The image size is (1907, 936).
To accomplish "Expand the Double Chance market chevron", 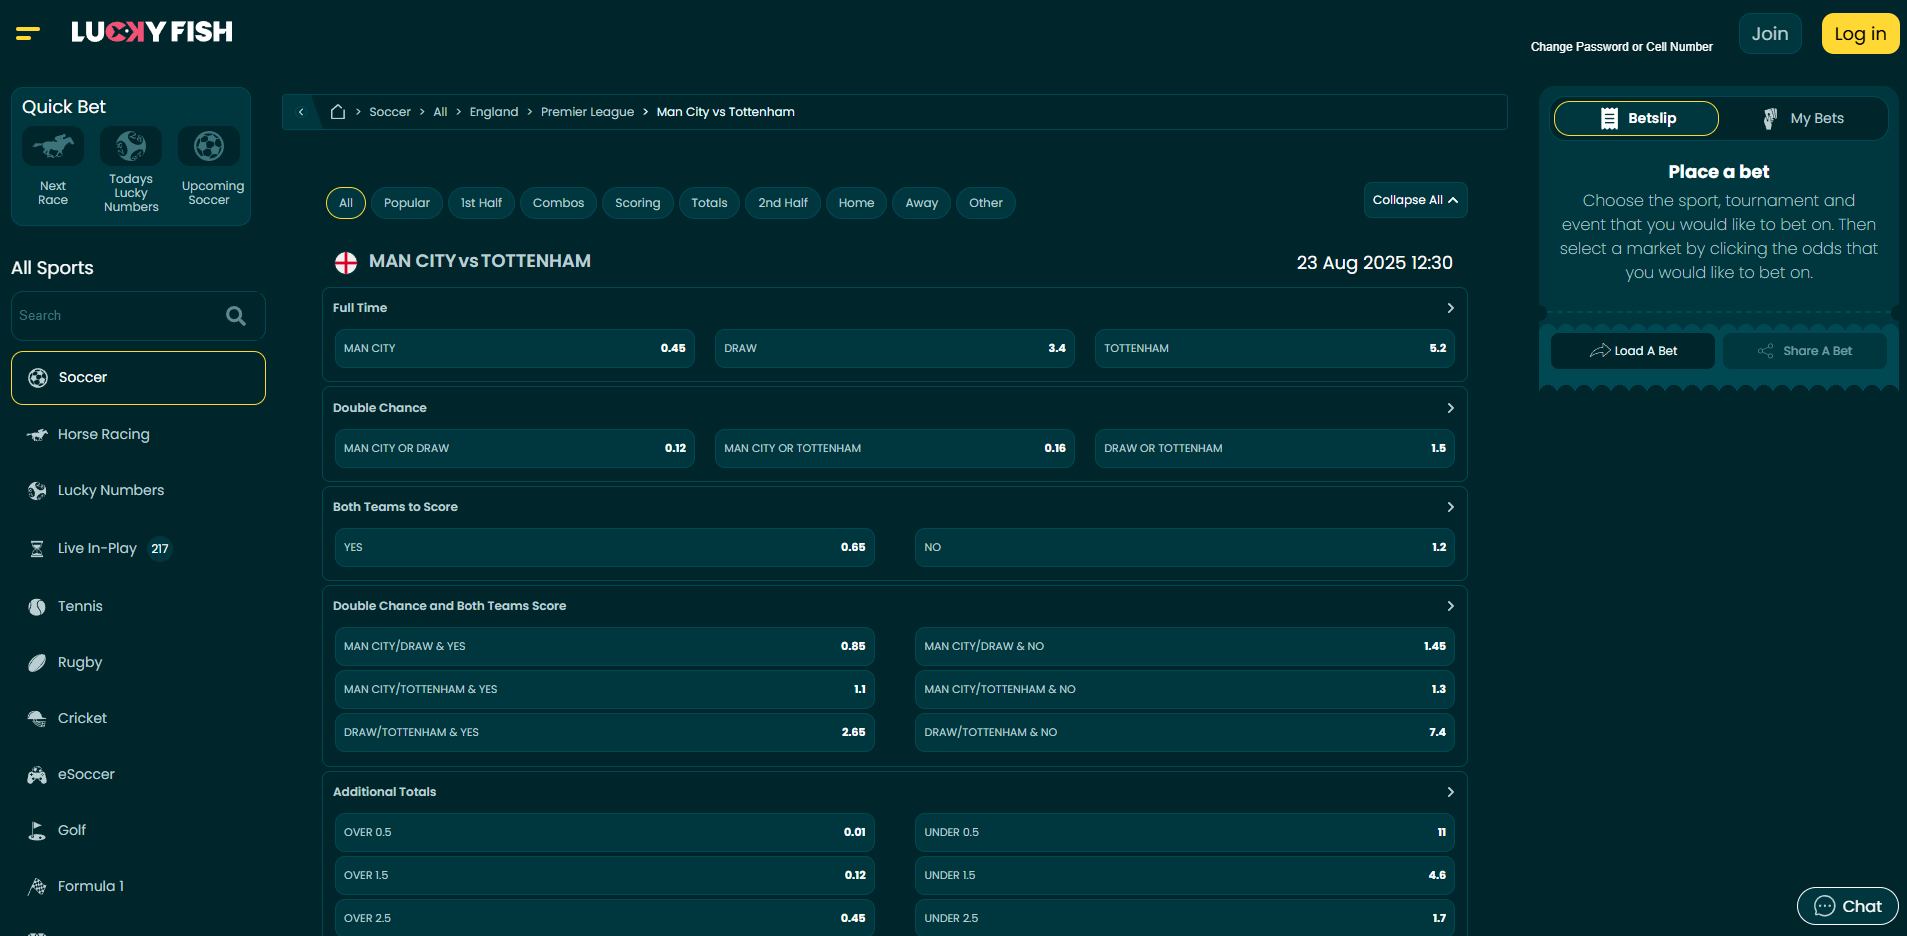I will [x=1450, y=408].
